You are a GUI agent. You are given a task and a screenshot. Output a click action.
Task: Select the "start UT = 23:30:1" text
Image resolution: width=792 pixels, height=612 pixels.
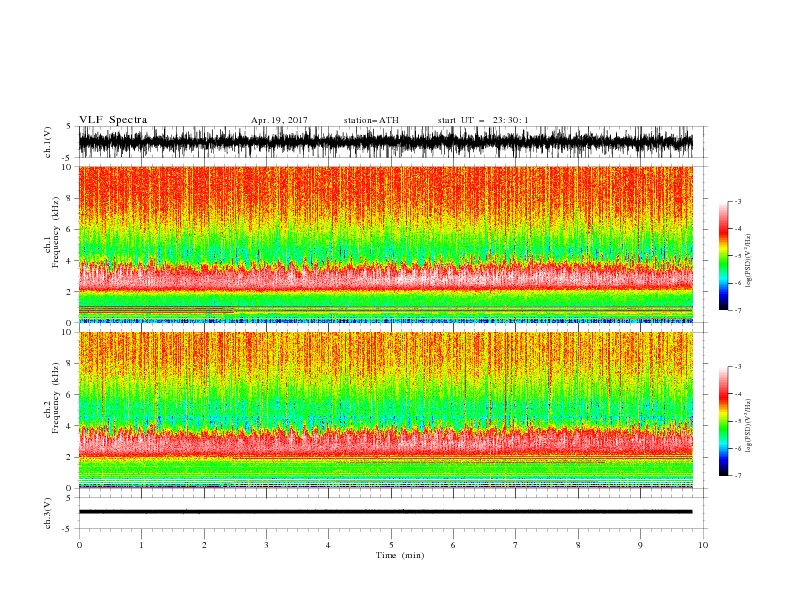(483, 120)
